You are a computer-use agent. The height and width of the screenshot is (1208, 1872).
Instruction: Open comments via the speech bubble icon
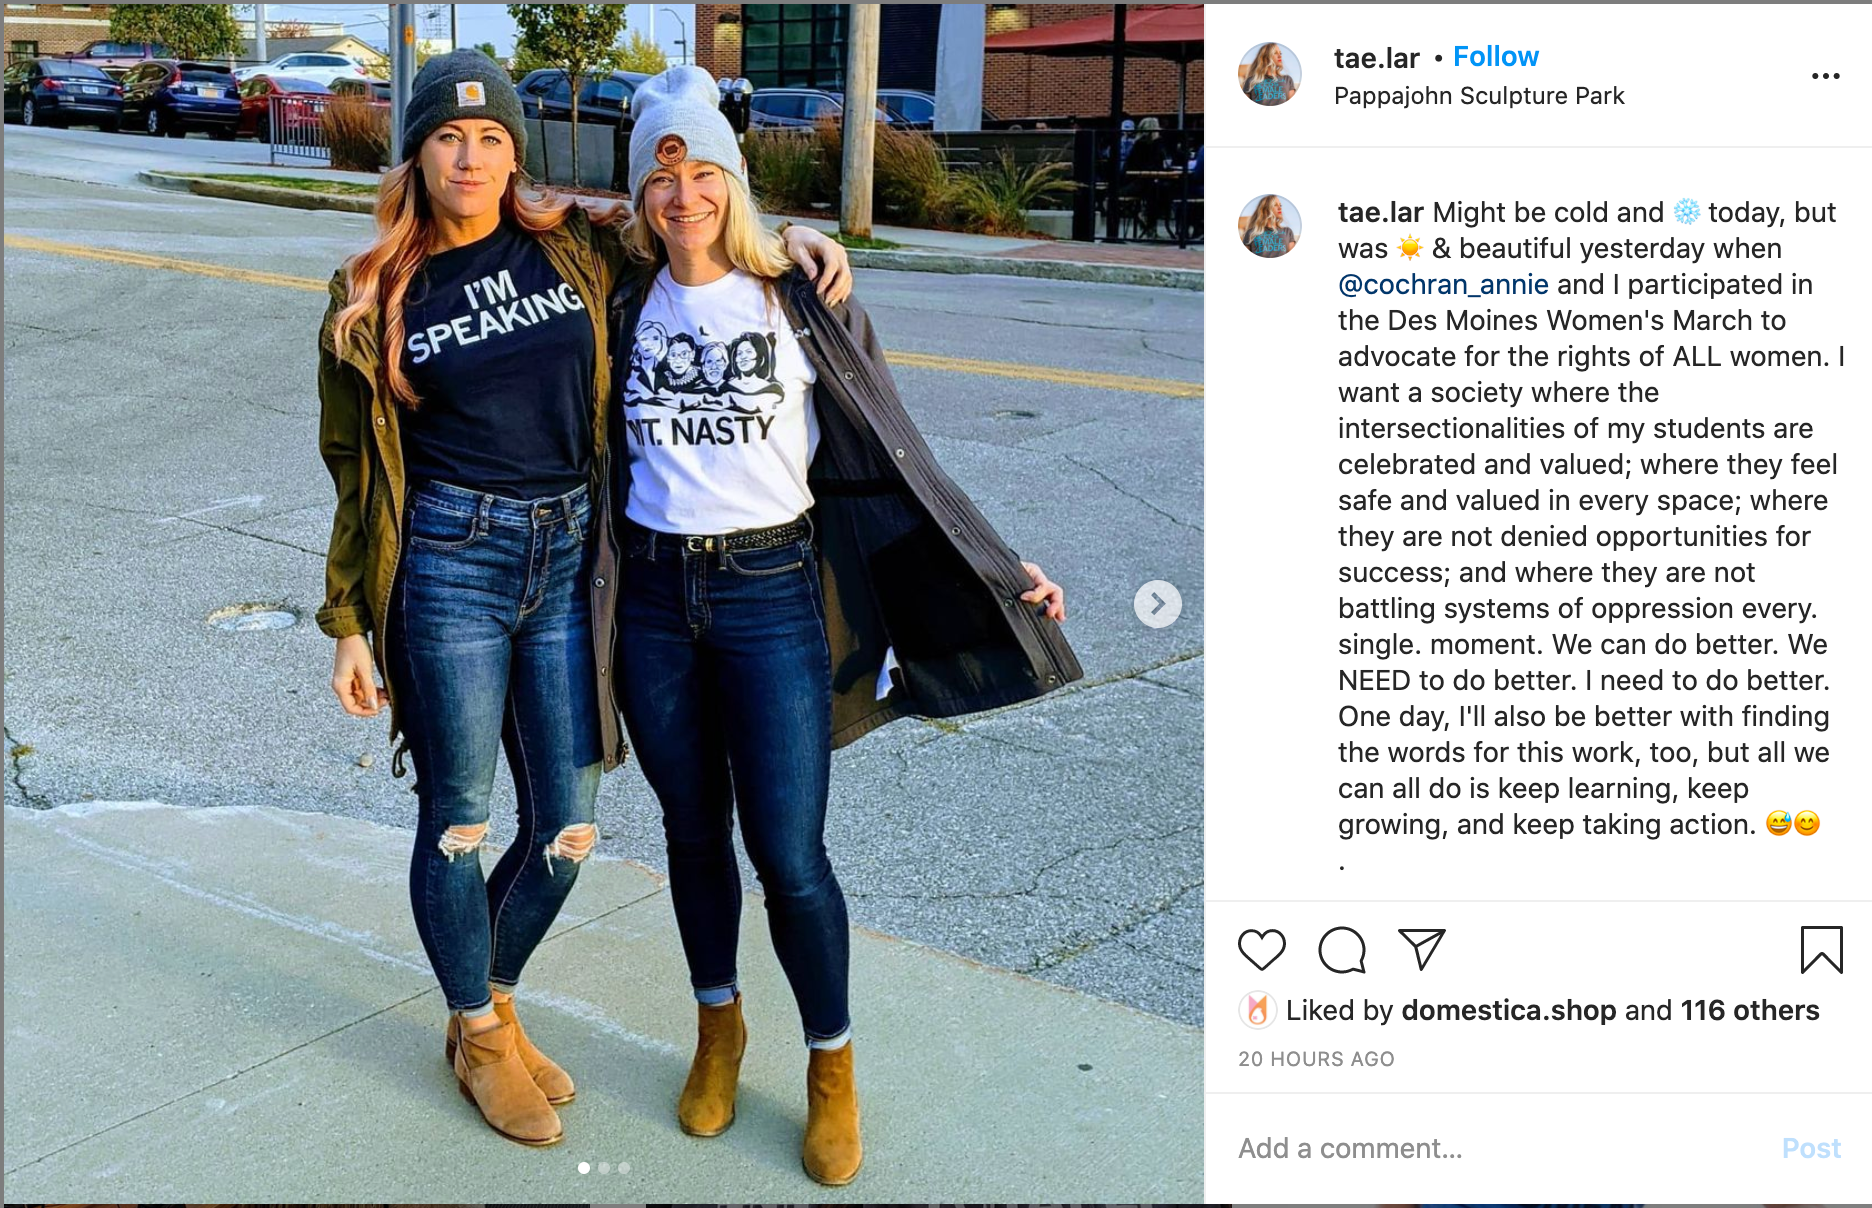1341,950
